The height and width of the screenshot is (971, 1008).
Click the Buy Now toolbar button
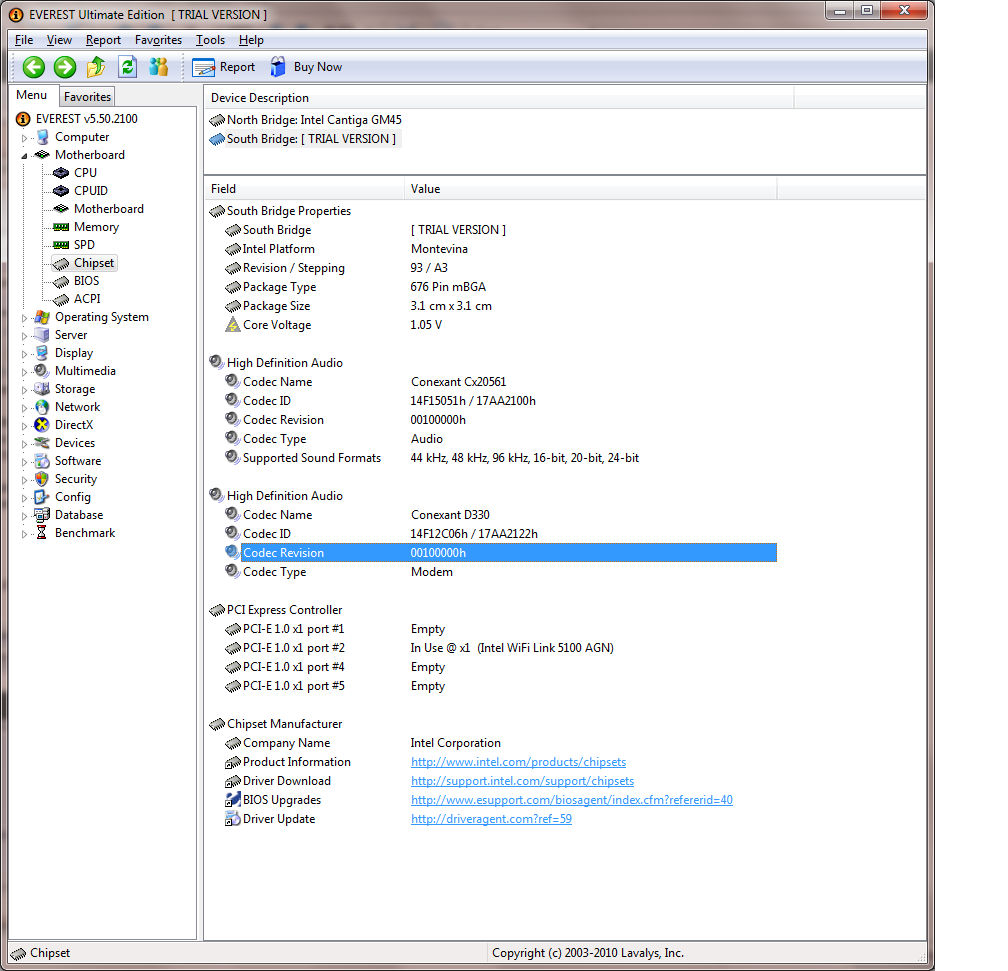coord(306,67)
